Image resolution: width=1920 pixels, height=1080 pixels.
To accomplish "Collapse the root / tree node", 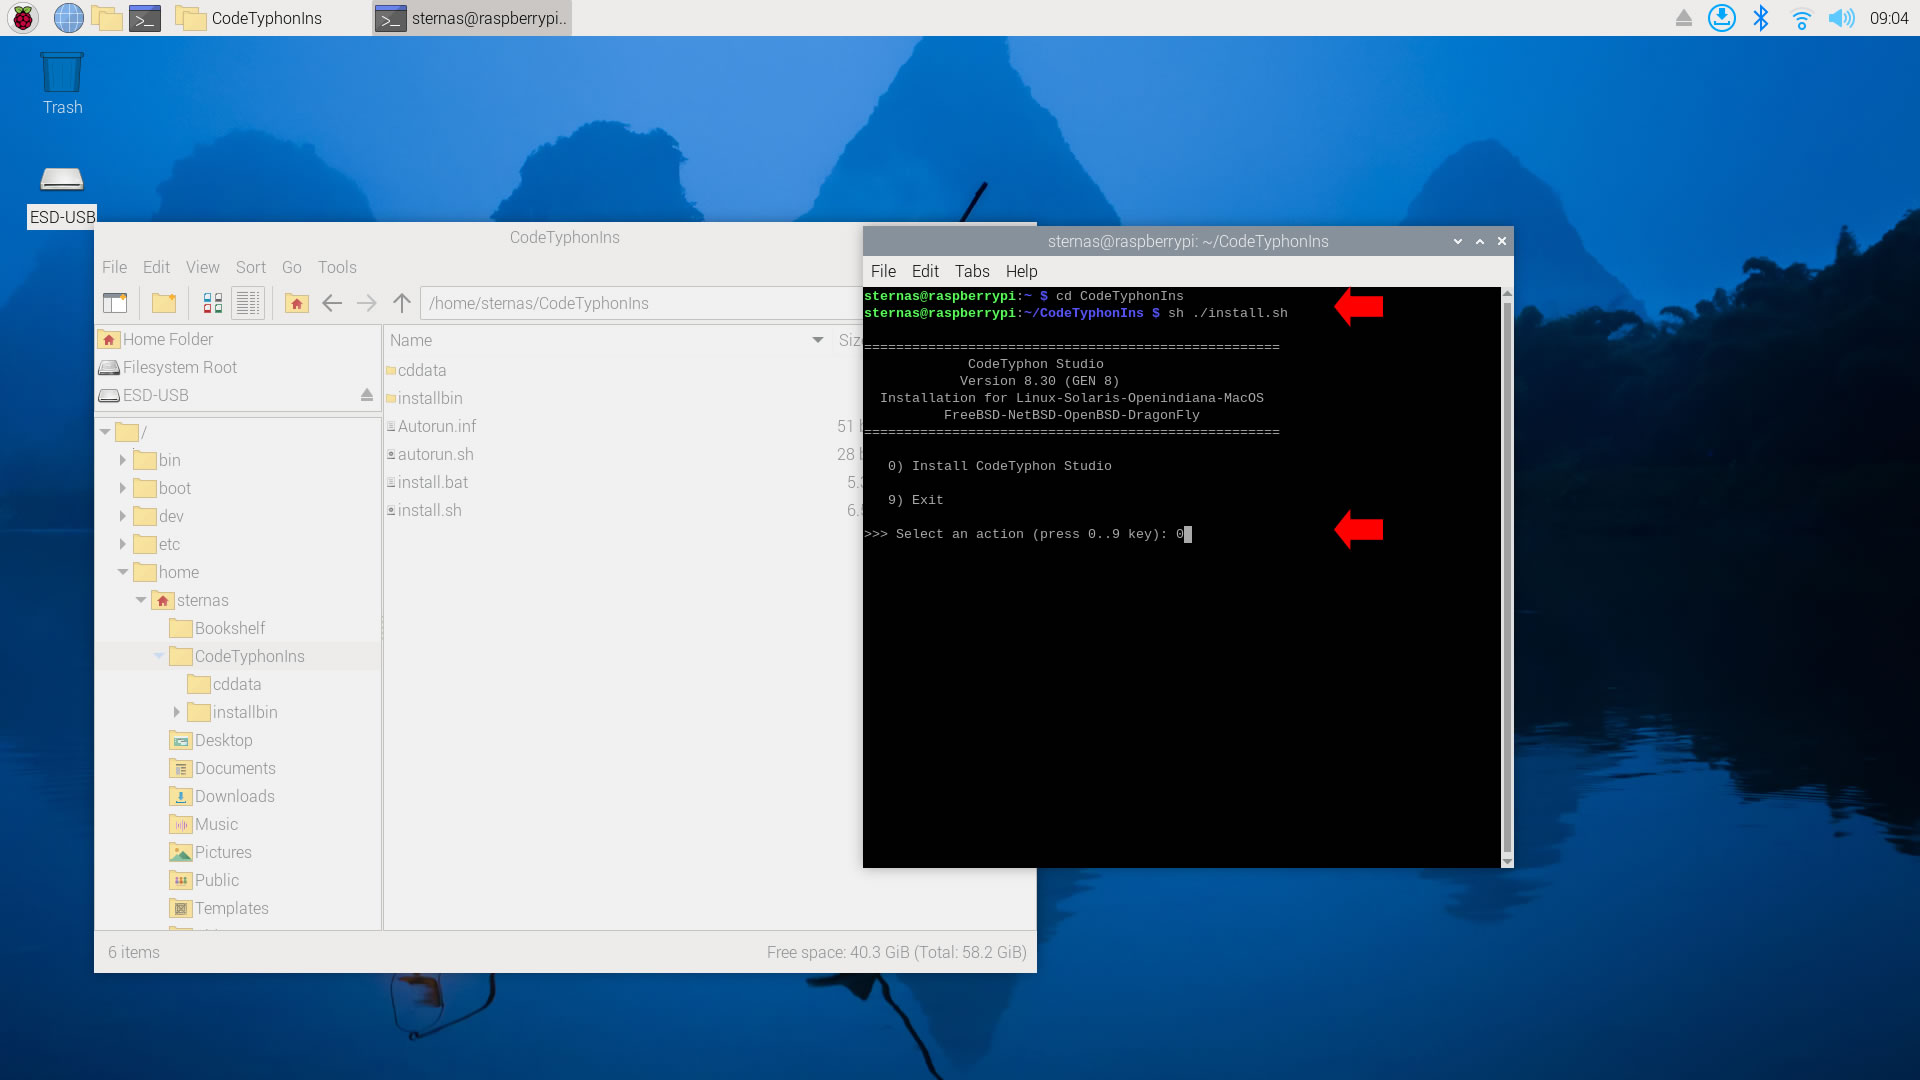I will coord(105,432).
